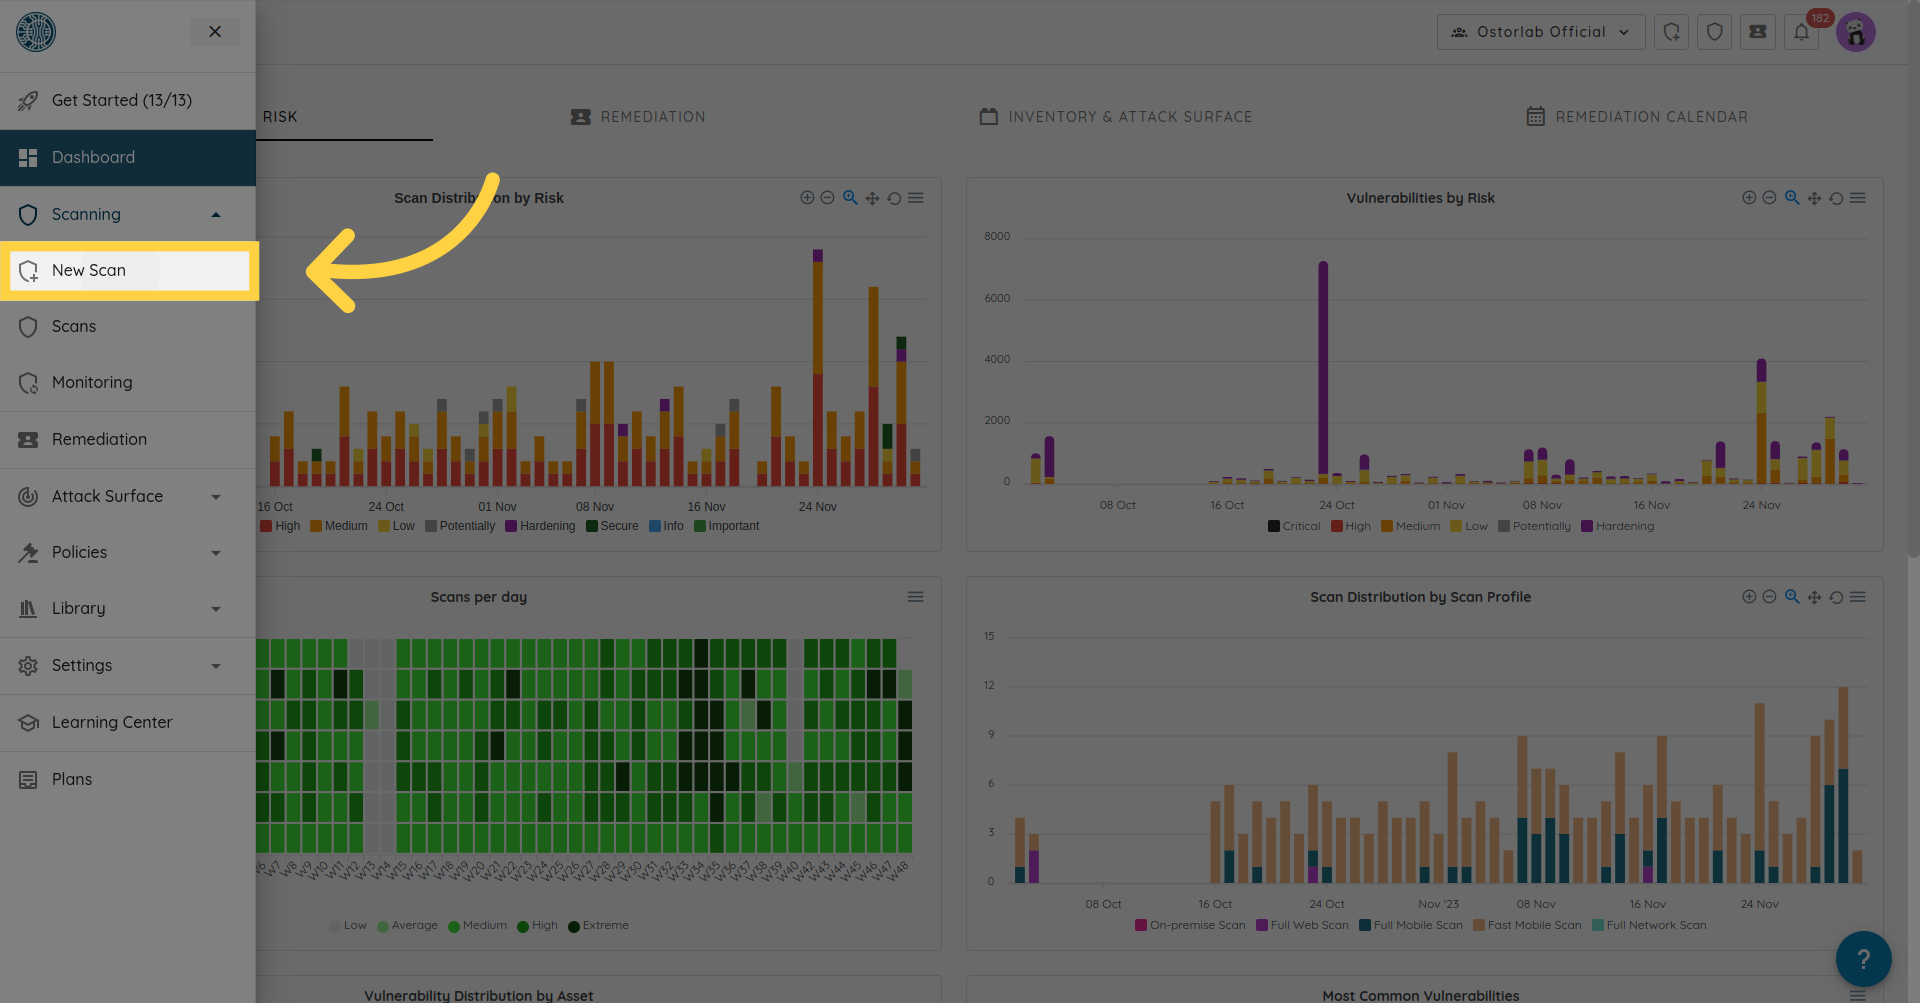Screen dimensions: 1920x1003
Task: Click the shield icon in top bar
Action: tap(1714, 32)
